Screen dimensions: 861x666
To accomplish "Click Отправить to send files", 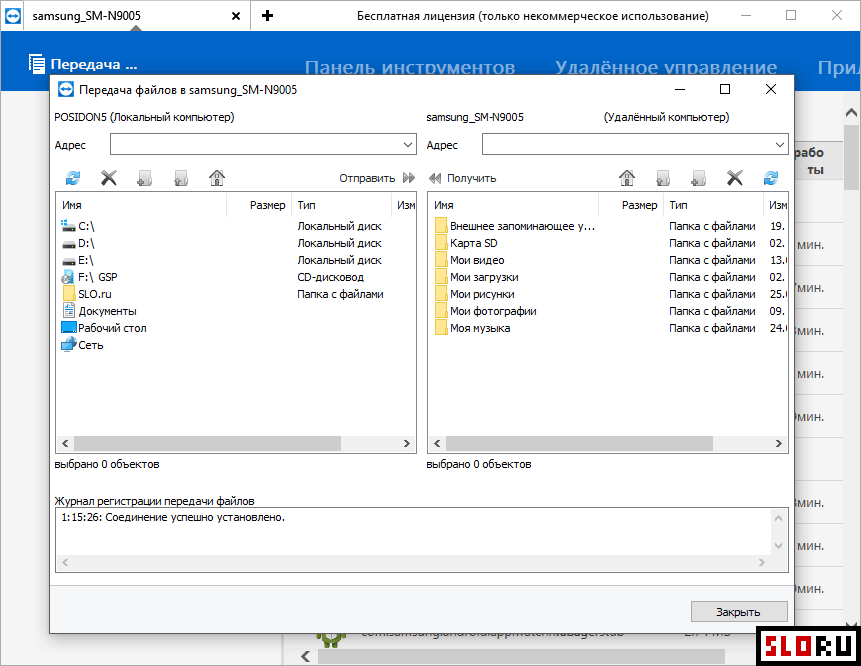I will [x=377, y=178].
